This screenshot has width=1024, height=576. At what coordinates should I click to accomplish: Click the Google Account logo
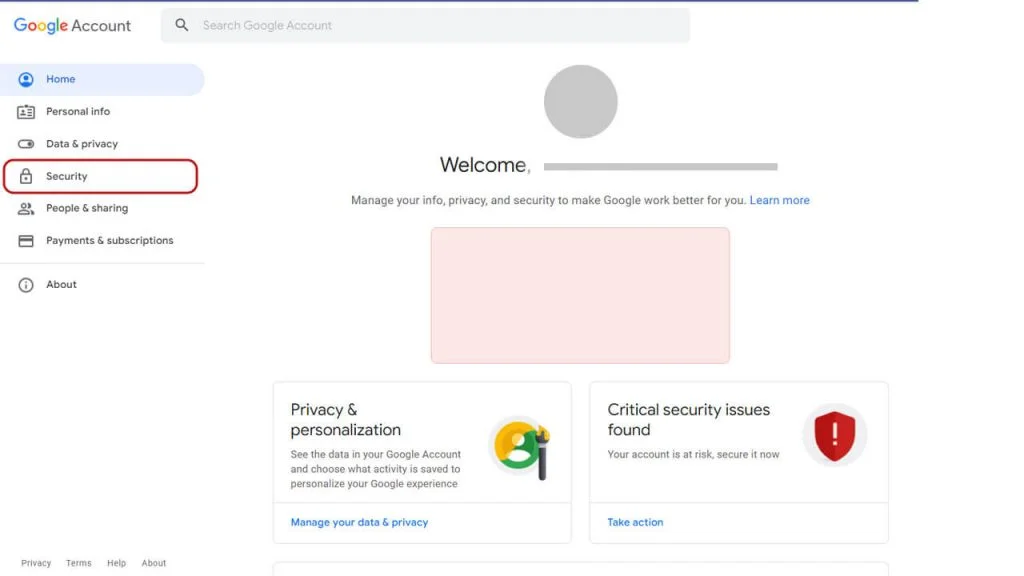72,25
